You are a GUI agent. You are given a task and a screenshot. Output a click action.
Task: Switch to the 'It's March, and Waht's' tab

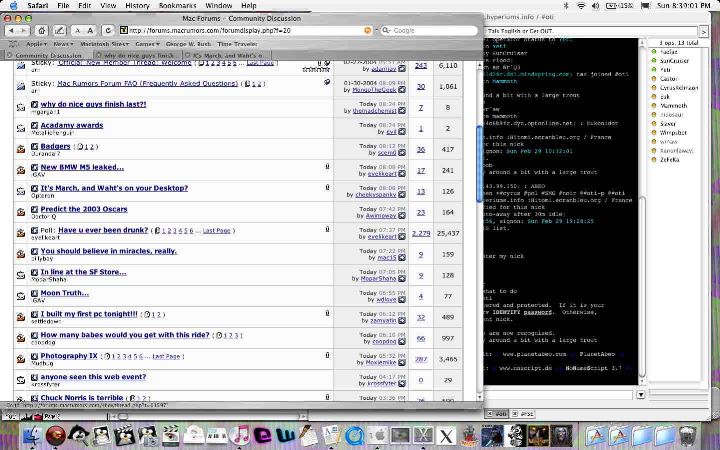pyautogui.click(x=227, y=55)
